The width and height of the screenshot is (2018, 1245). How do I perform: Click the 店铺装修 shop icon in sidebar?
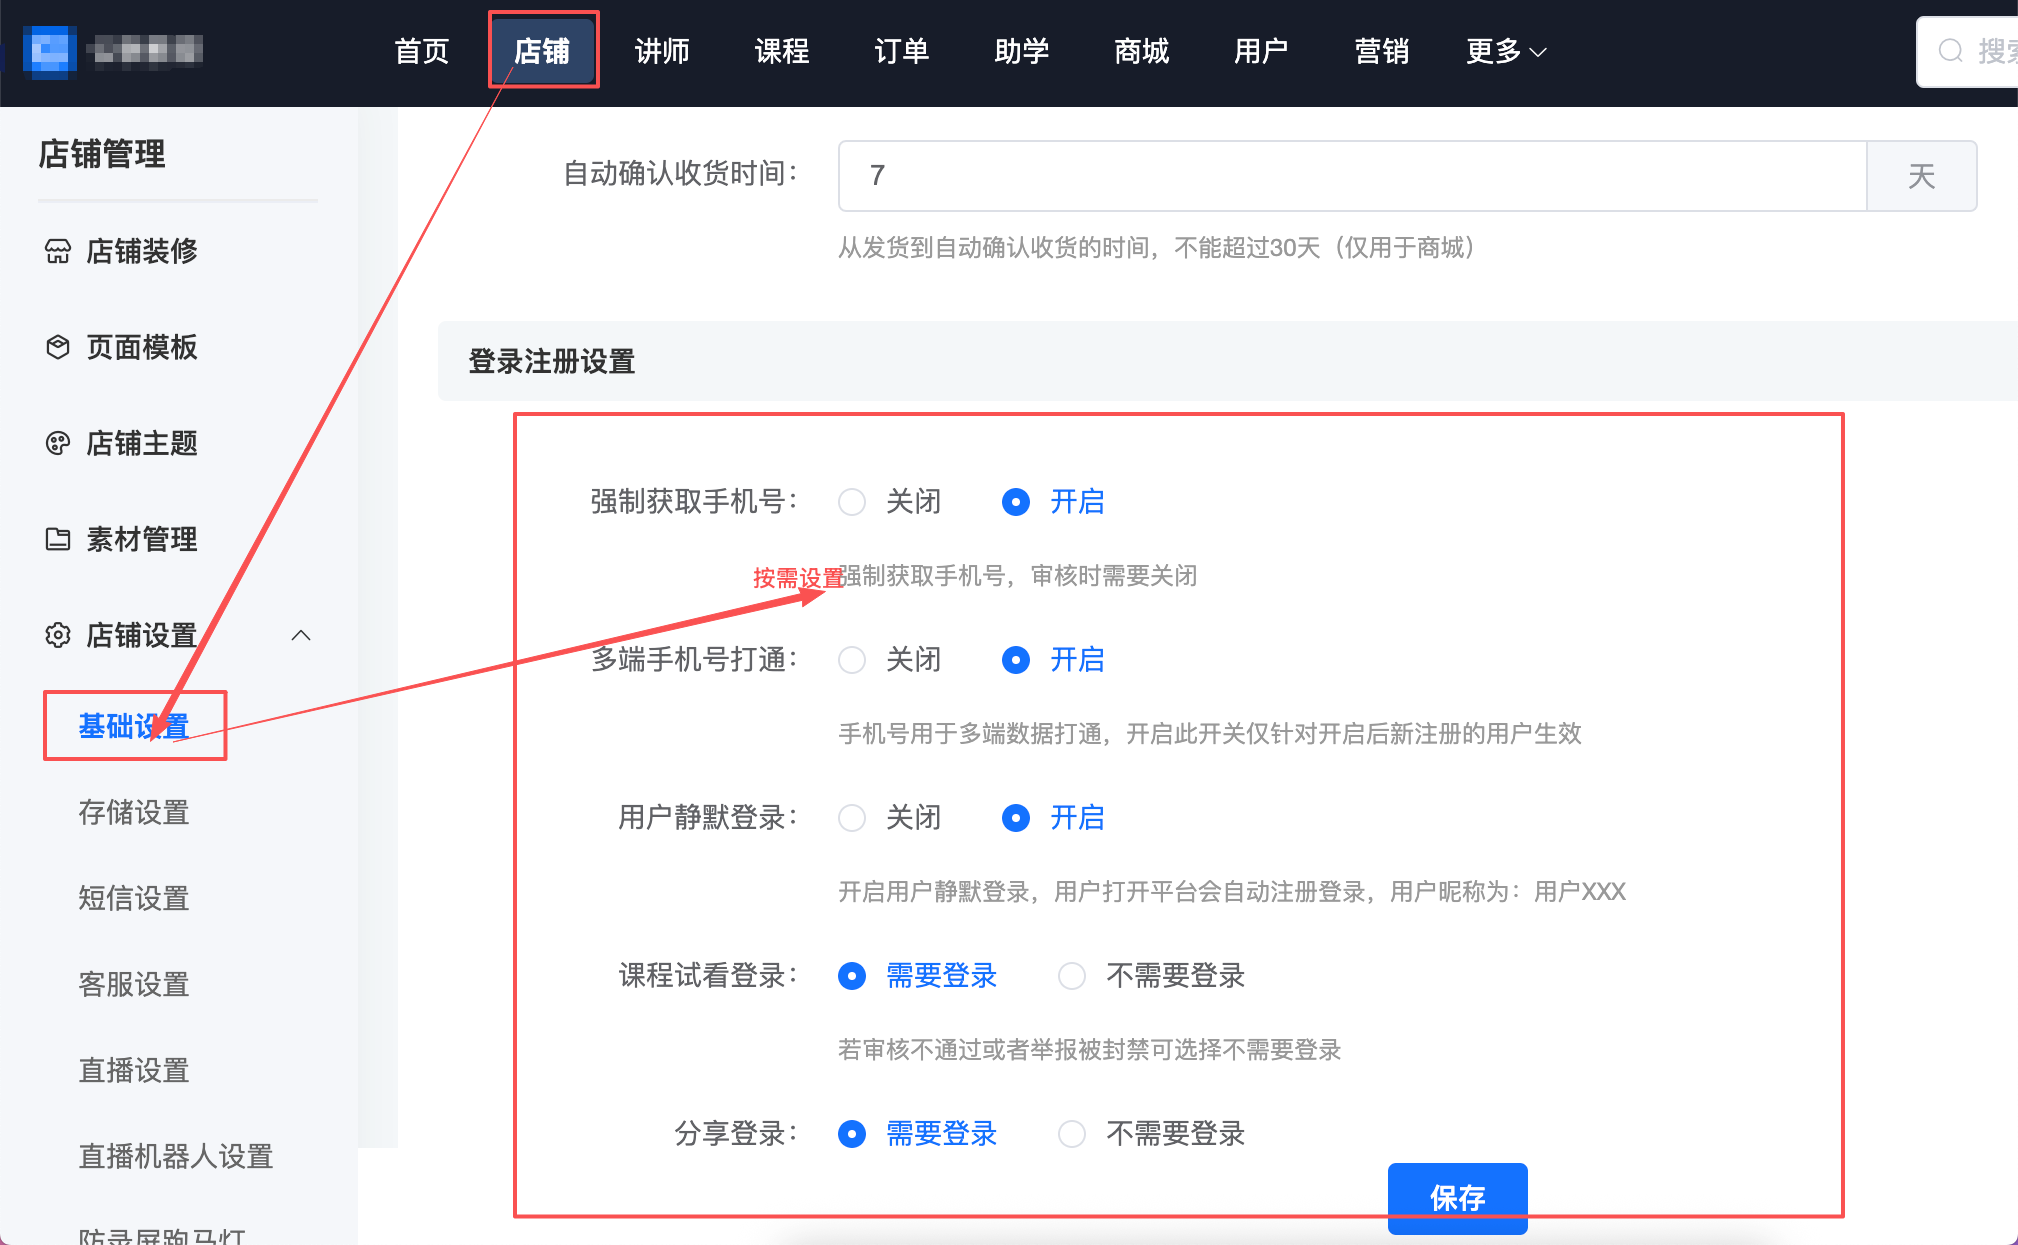(x=58, y=251)
